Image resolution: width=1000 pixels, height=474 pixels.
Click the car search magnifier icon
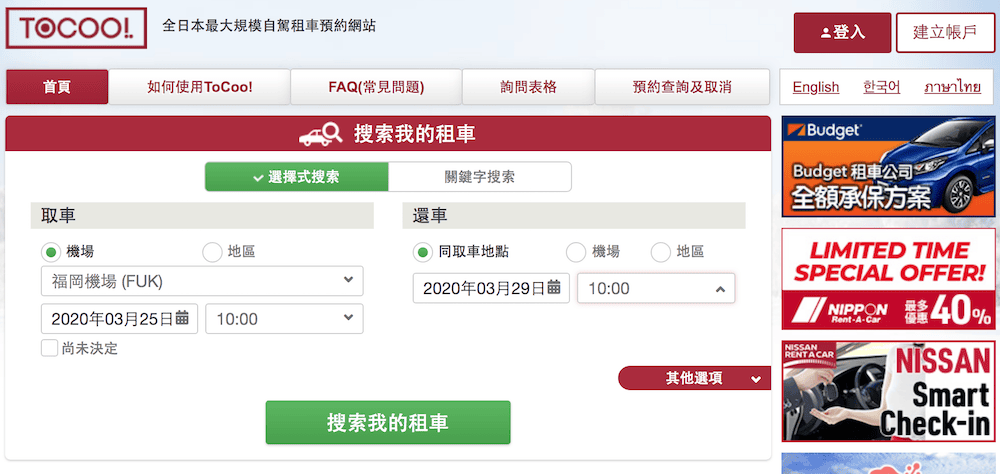[x=320, y=134]
